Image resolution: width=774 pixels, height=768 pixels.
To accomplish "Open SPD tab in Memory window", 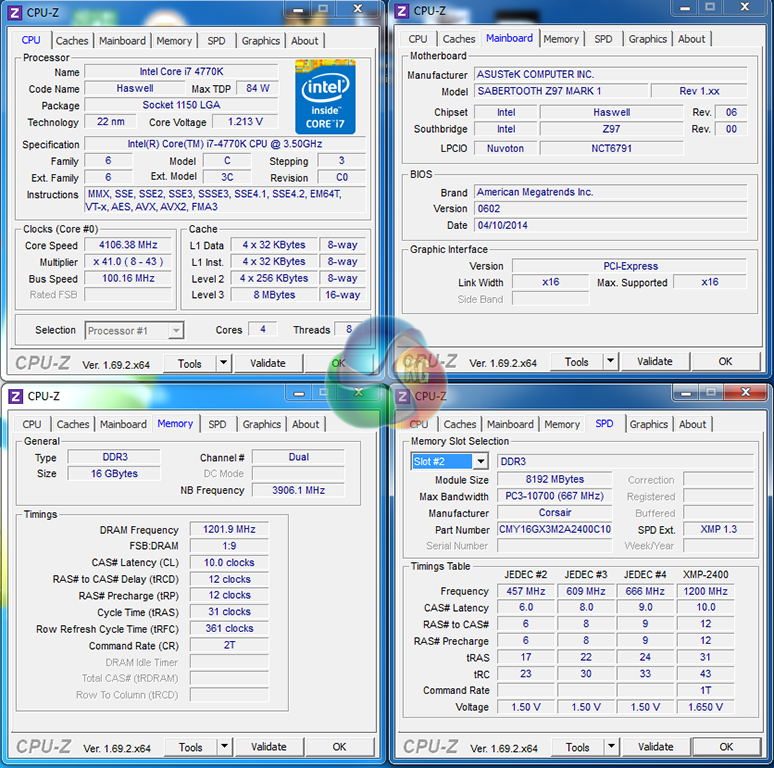I will (217, 424).
